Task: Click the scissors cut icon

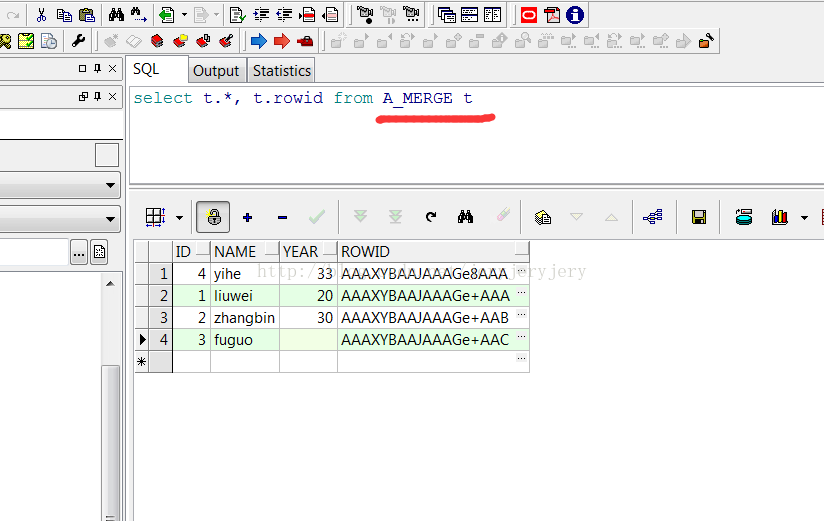Action: (x=41, y=15)
